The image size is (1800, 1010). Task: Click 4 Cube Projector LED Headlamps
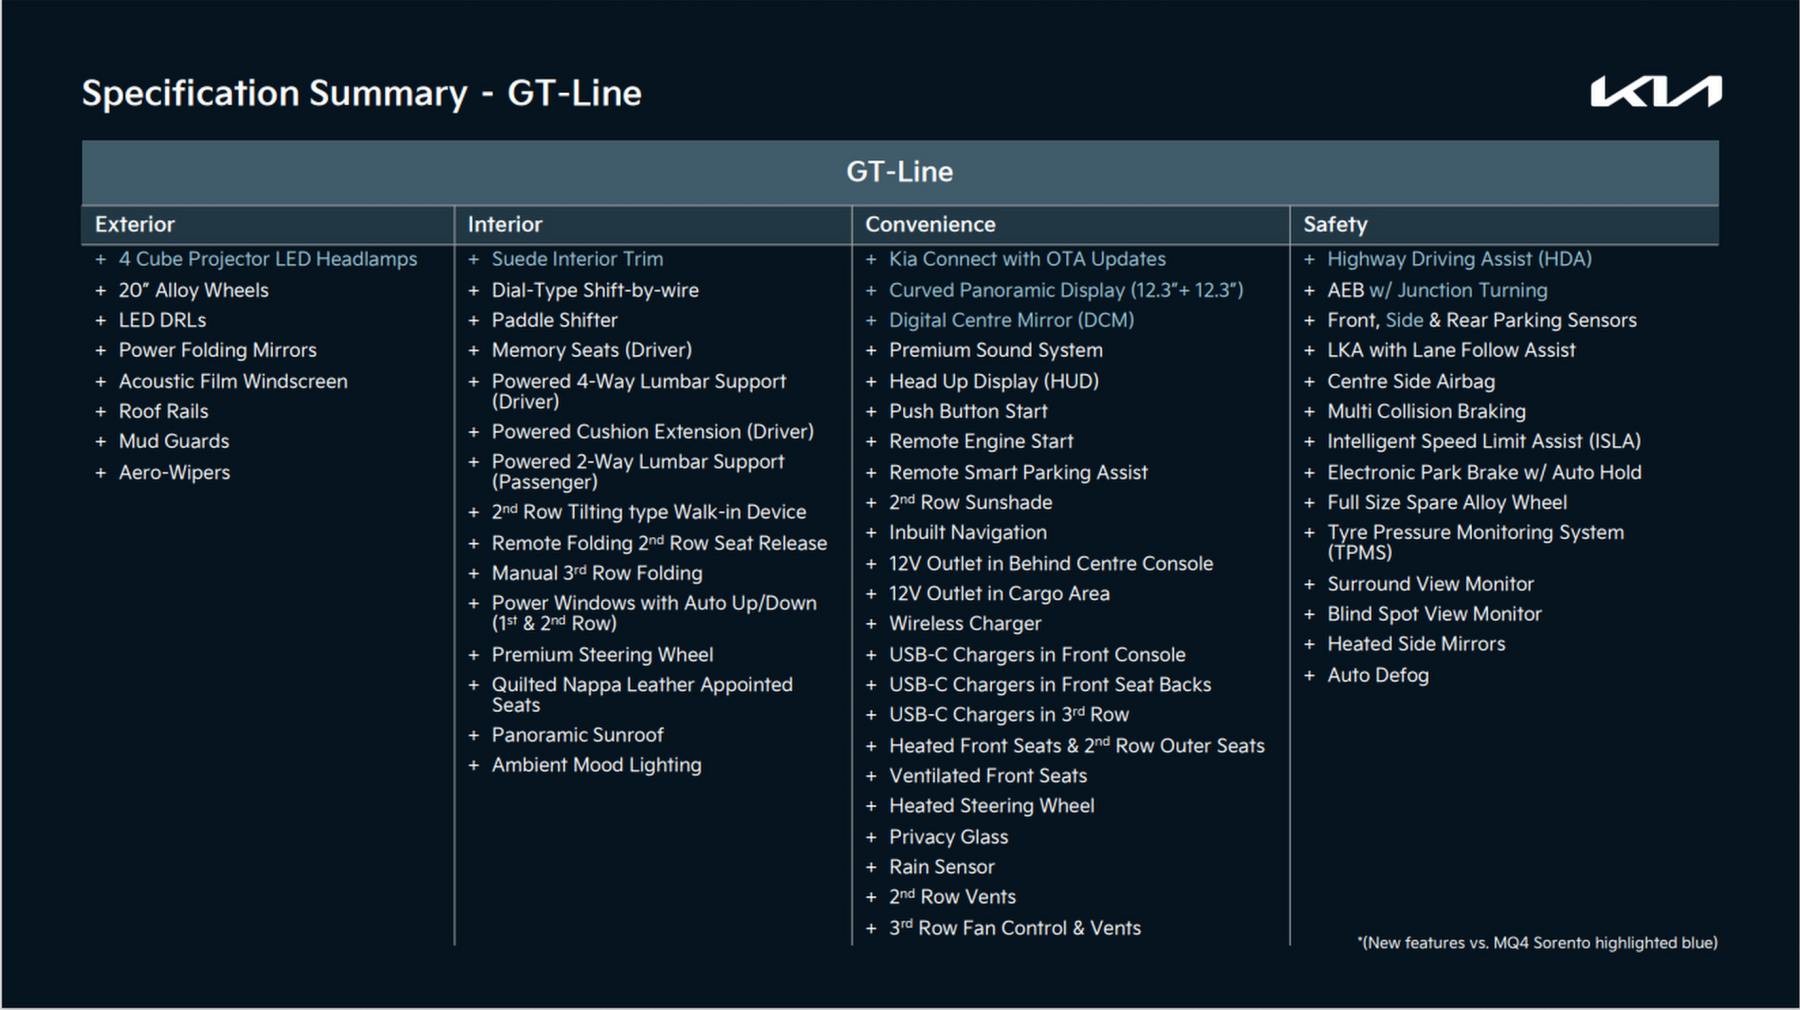[268, 259]
